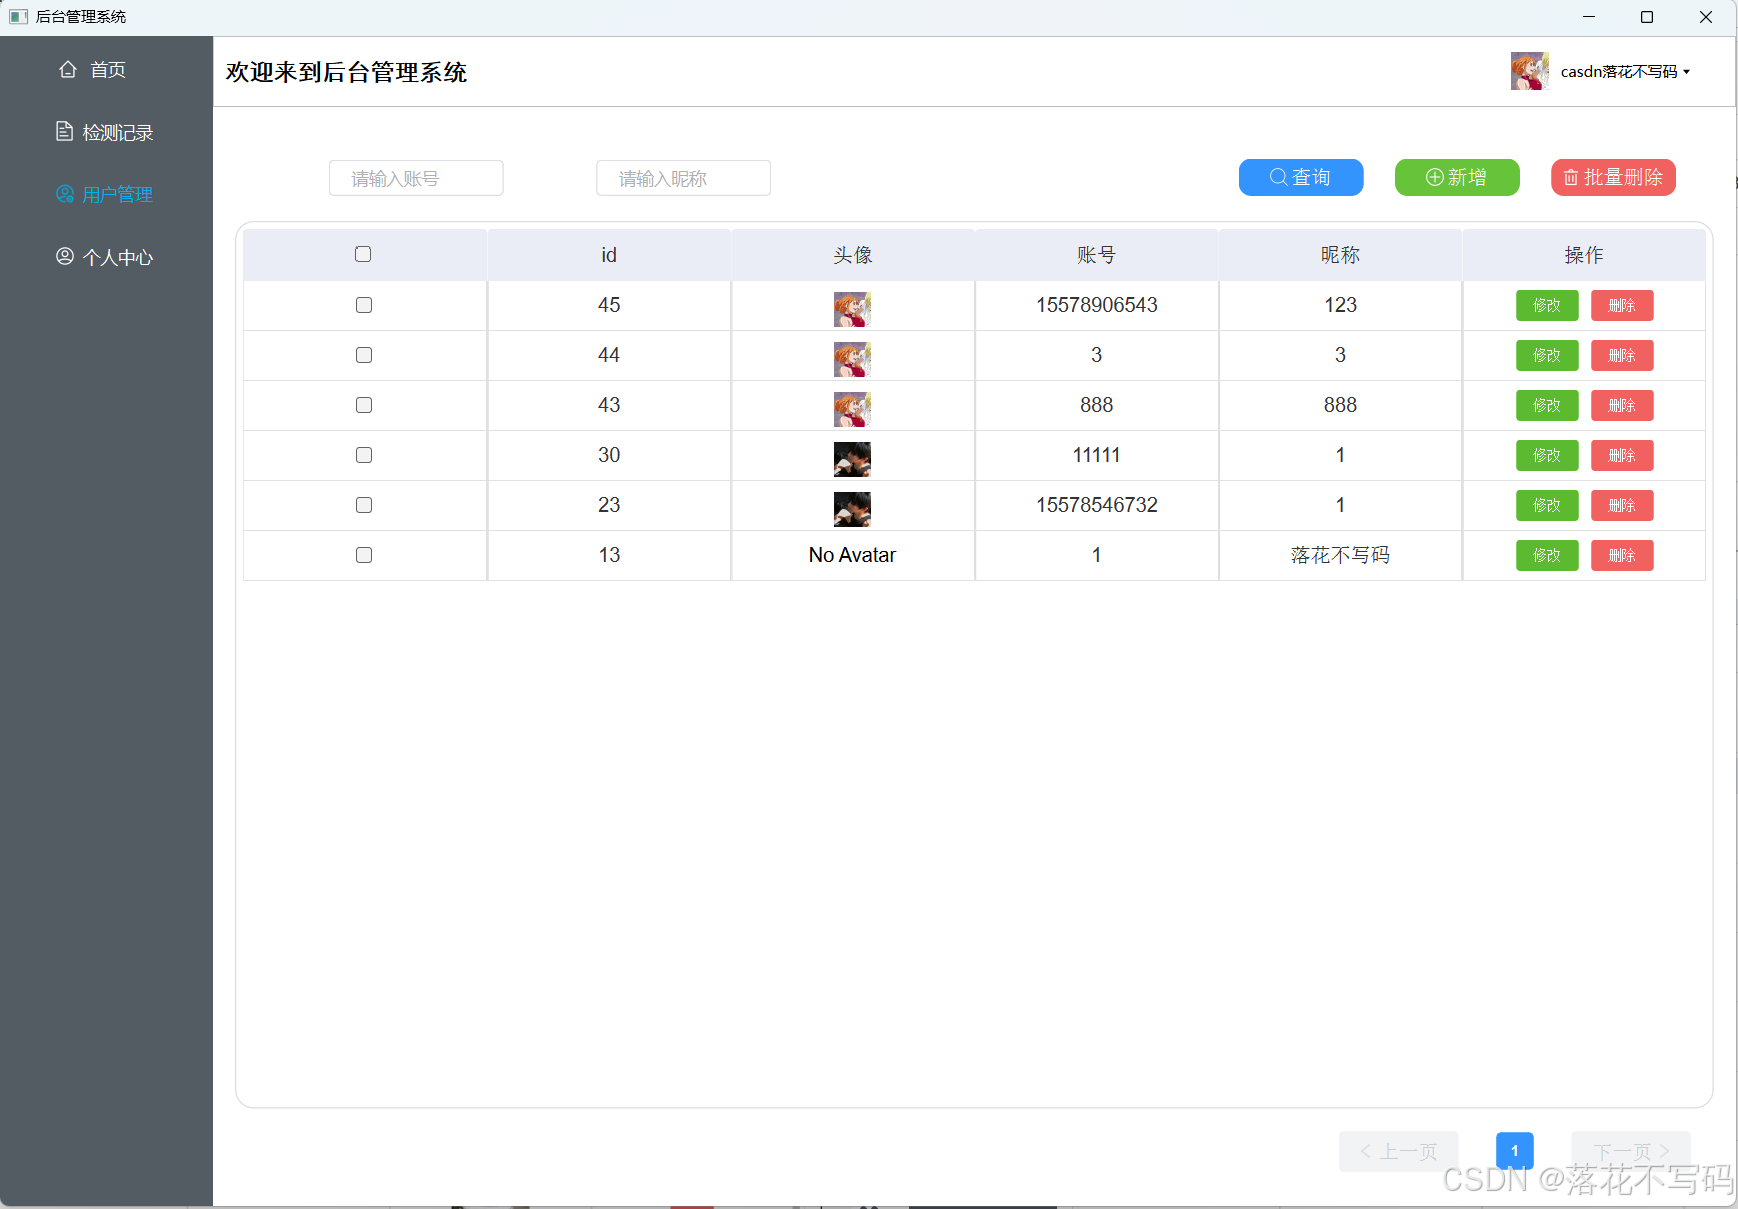Click the nickname cell 落花不写码
Viewport: 1738px width, 1209px height.
click(1340, 555)
